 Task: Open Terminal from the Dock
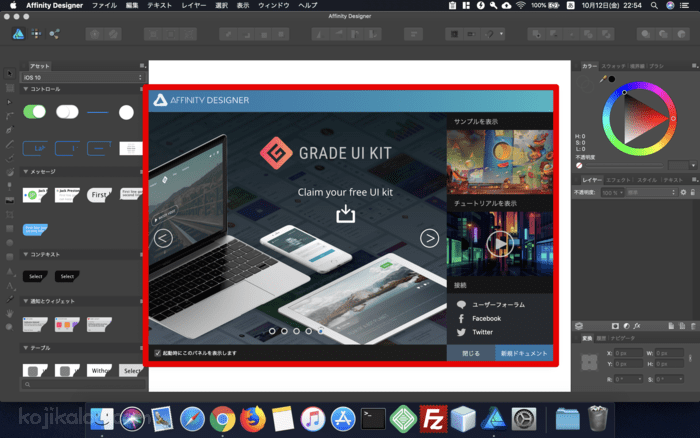373,419
